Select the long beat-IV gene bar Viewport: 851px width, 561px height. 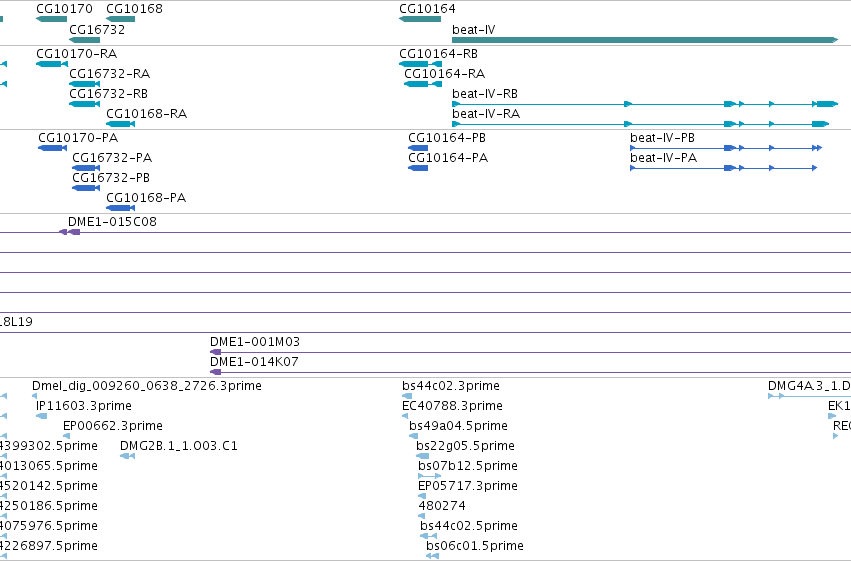tap(645, 40)
